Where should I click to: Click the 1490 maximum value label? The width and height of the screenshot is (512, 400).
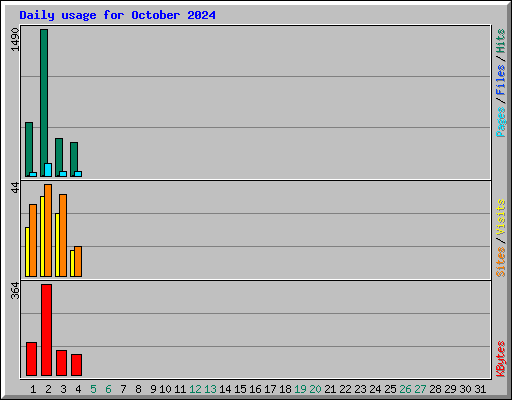15,39
